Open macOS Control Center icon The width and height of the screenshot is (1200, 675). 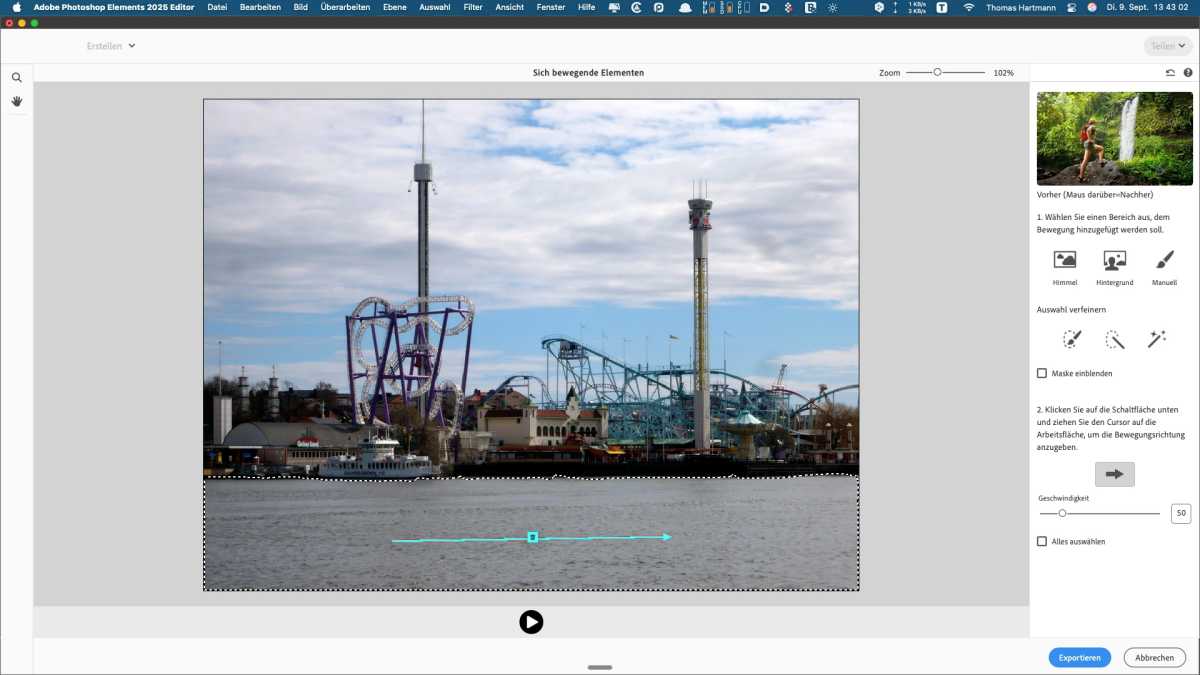(x=1070, y=7)
